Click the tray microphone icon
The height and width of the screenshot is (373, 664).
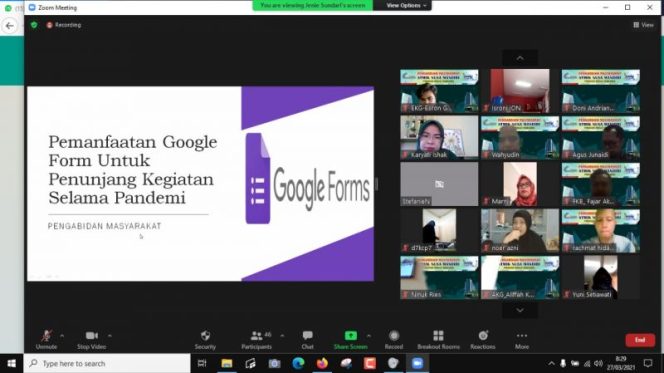pos(563,363)
